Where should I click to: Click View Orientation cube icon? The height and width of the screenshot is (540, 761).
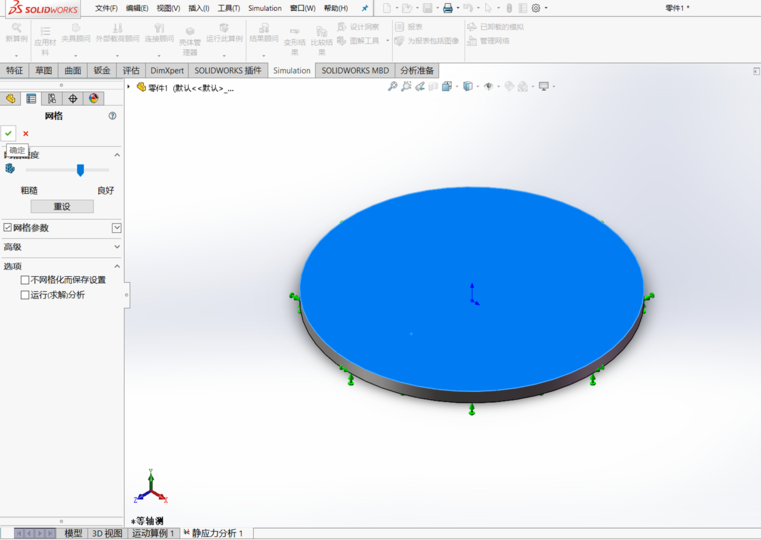tap(447, 86)
